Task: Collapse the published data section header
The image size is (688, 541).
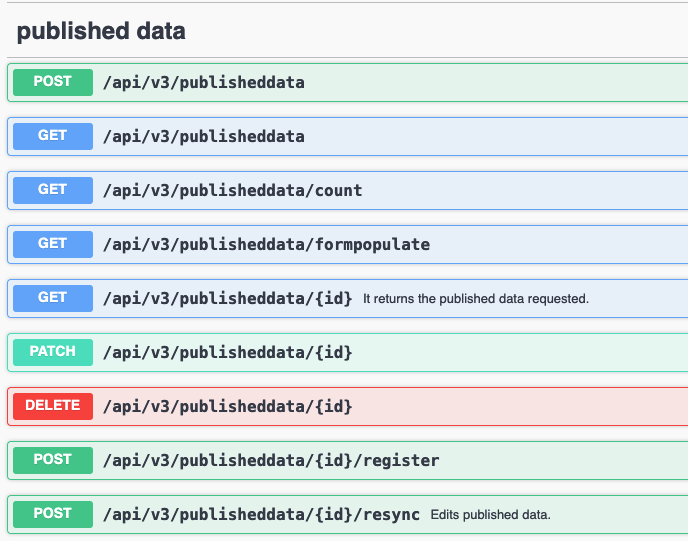Action: click(101, 31)
